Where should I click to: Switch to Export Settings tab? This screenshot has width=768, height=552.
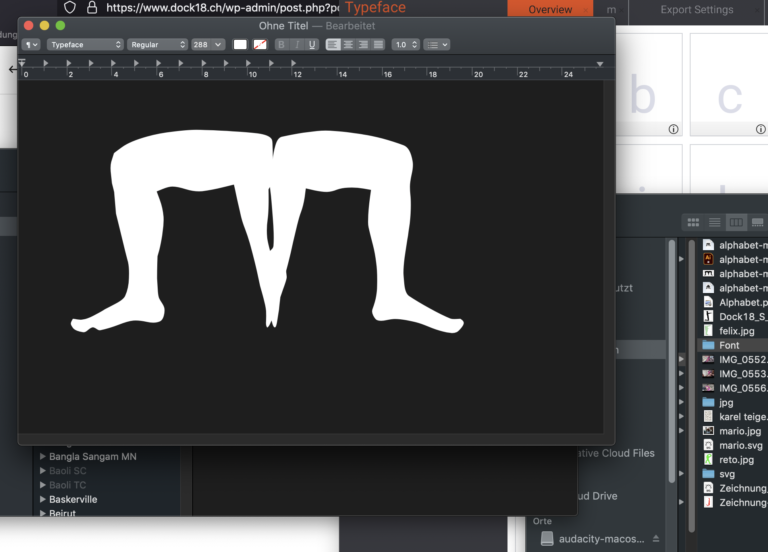point(696,10)
